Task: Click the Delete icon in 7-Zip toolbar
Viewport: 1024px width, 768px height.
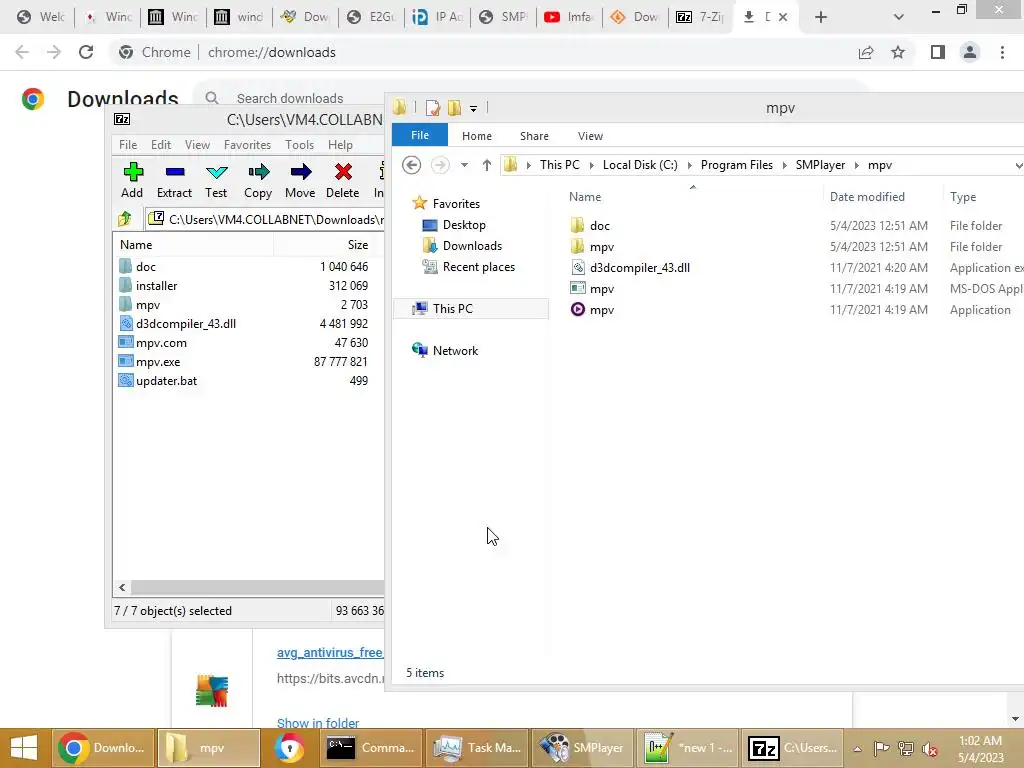Action: (343, 180)
